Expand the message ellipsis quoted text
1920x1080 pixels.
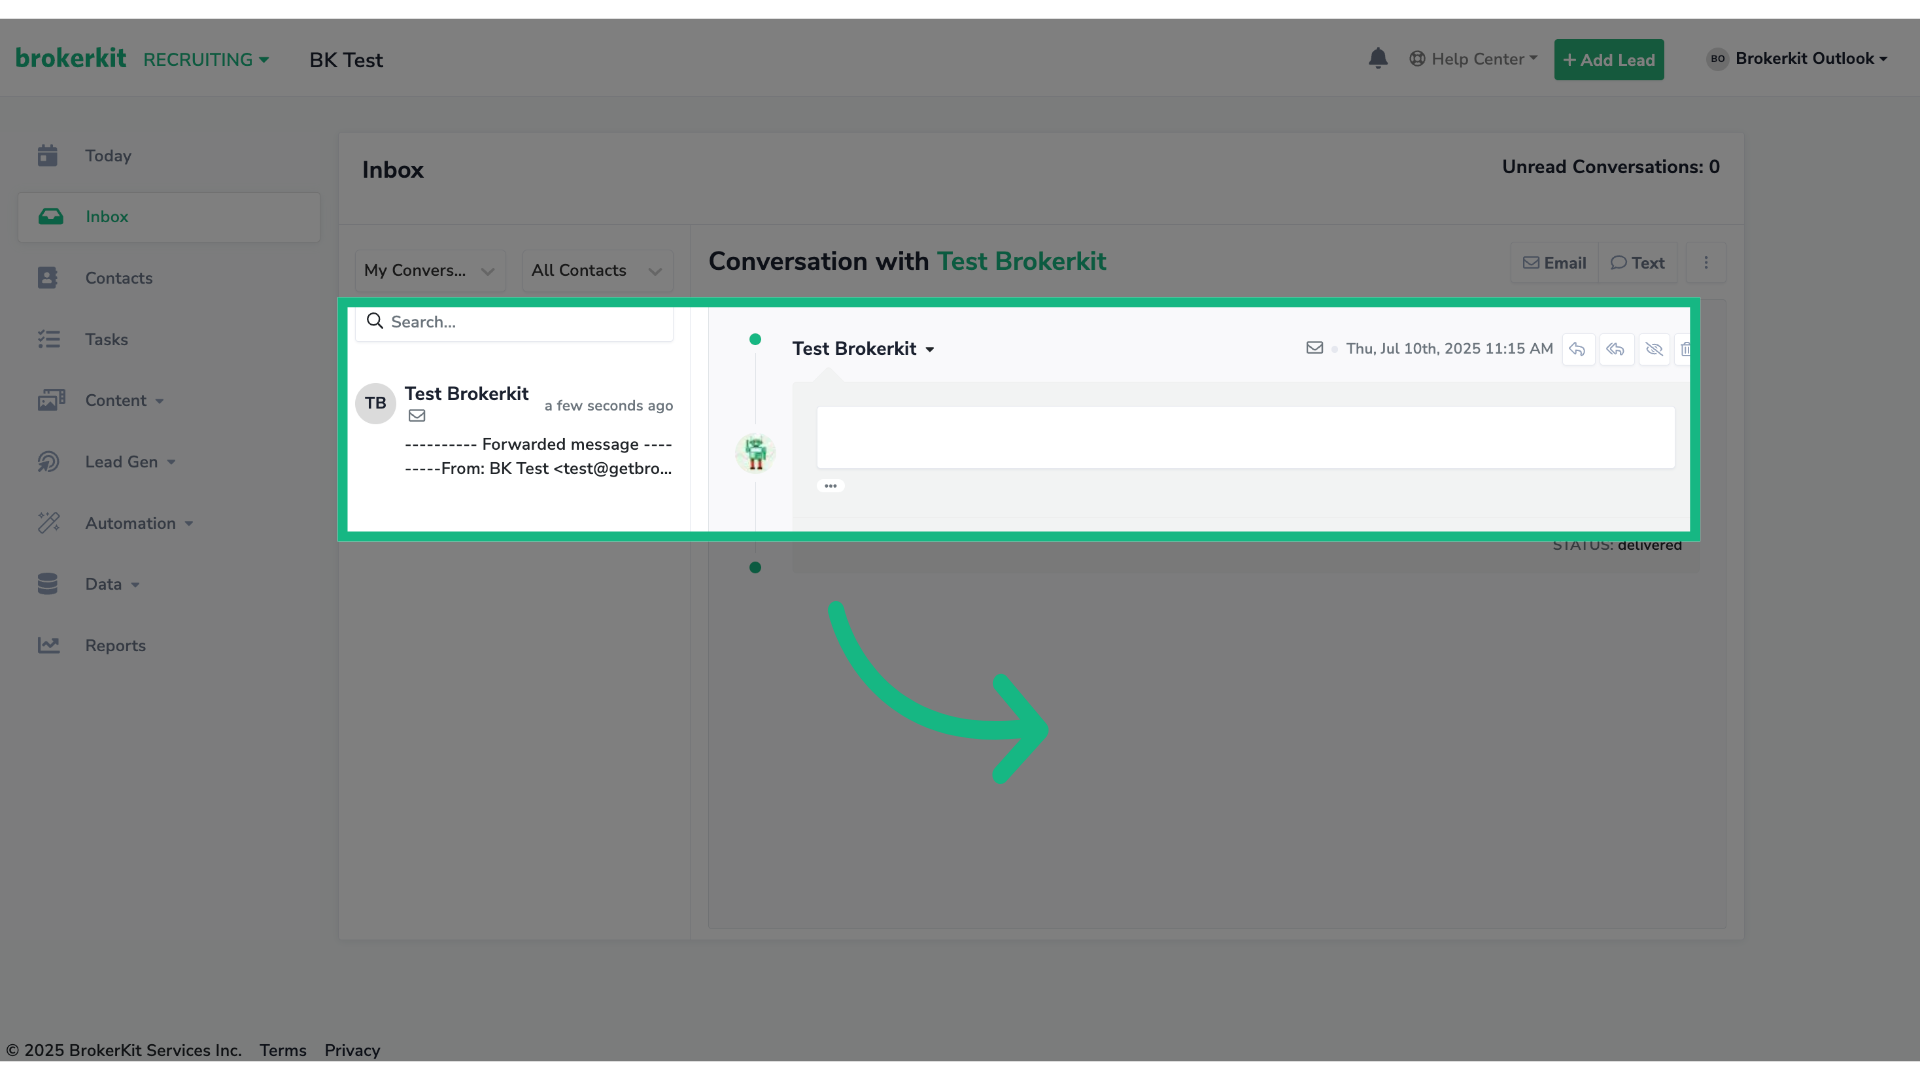pyautogui.click(x=830, y=486)
